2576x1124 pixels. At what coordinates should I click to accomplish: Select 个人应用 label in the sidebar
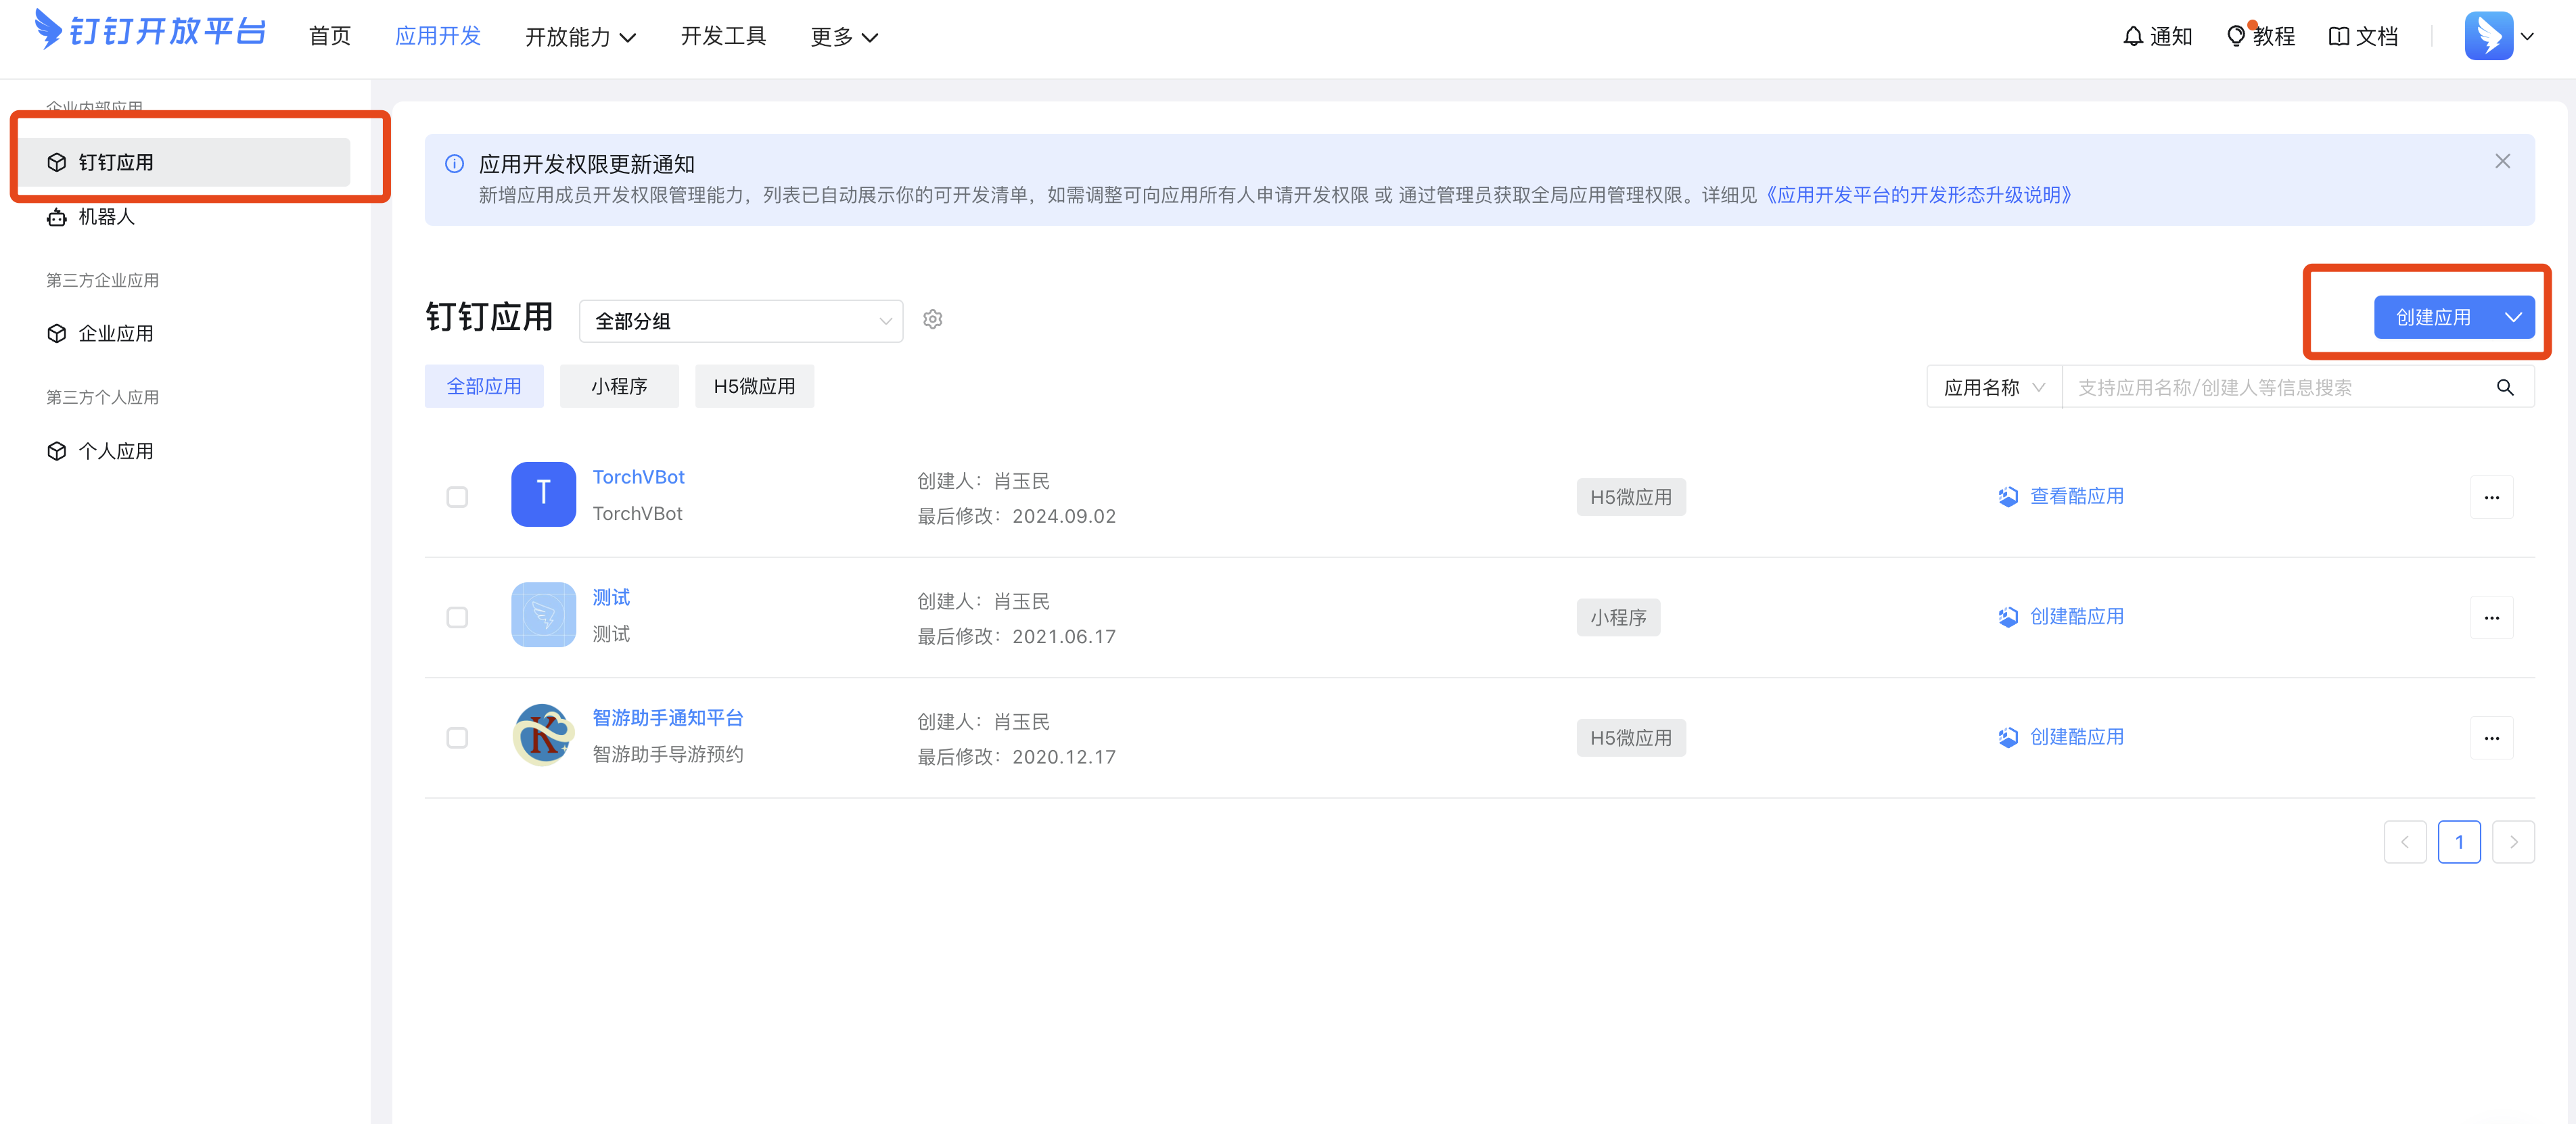116,451
